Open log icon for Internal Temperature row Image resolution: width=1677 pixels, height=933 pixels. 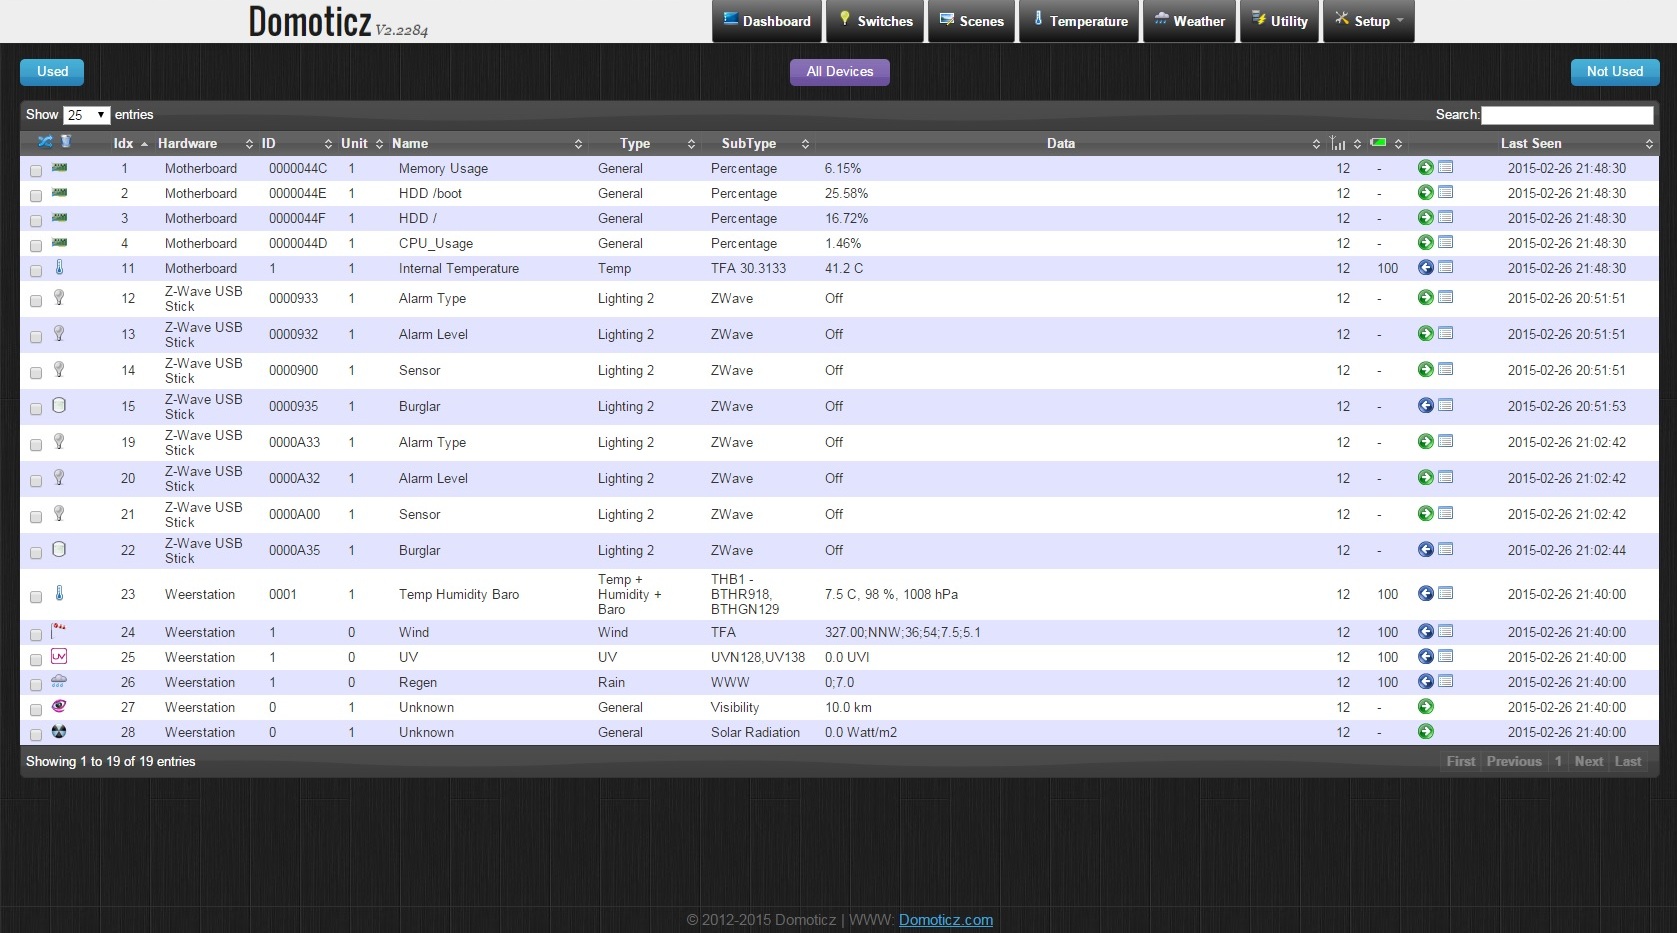coord(1446,268)
